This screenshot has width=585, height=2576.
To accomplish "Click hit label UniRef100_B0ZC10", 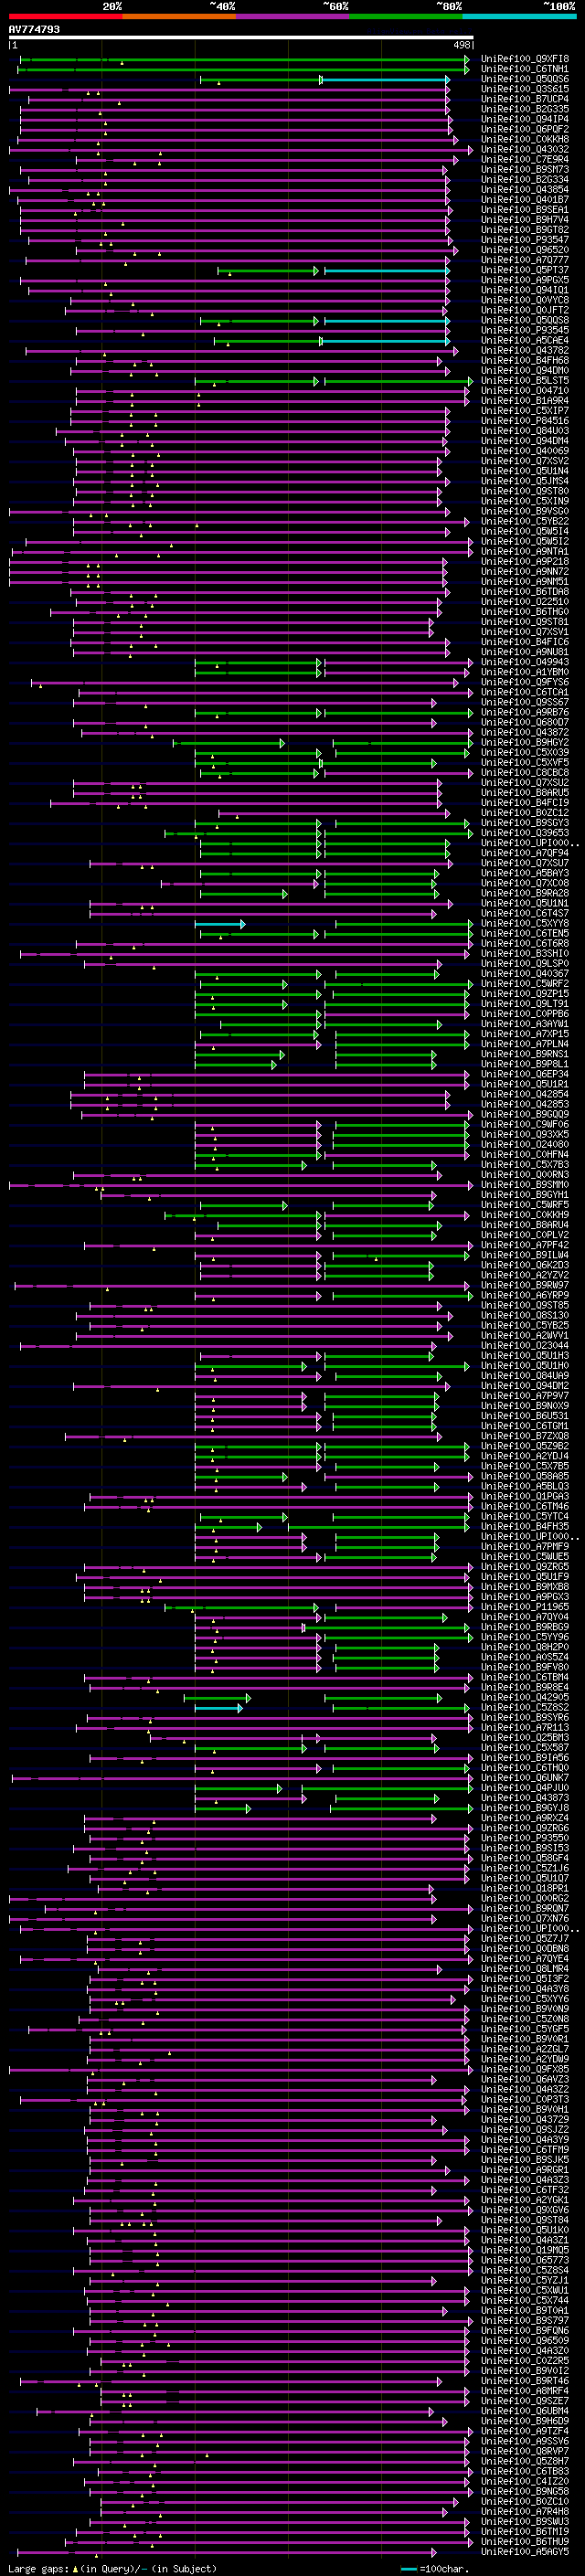I will coord(525,2501).
